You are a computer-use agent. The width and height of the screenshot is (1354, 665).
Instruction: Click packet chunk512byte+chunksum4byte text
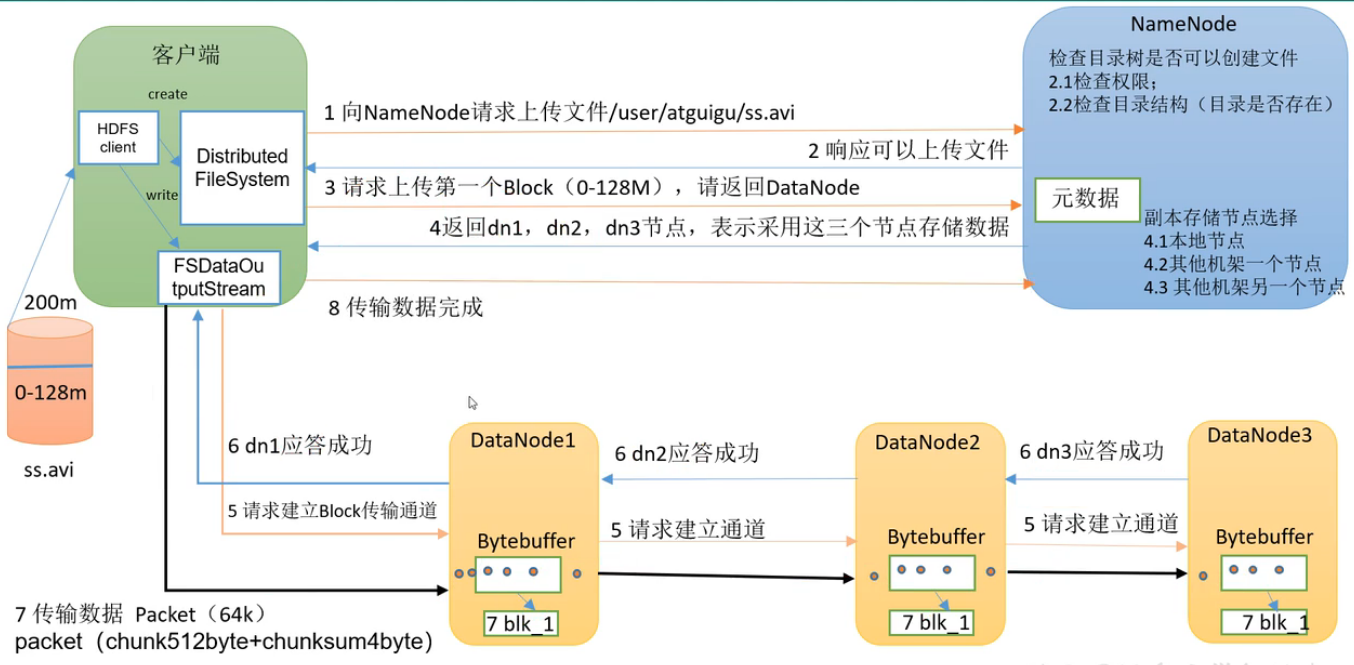[224, 641]
